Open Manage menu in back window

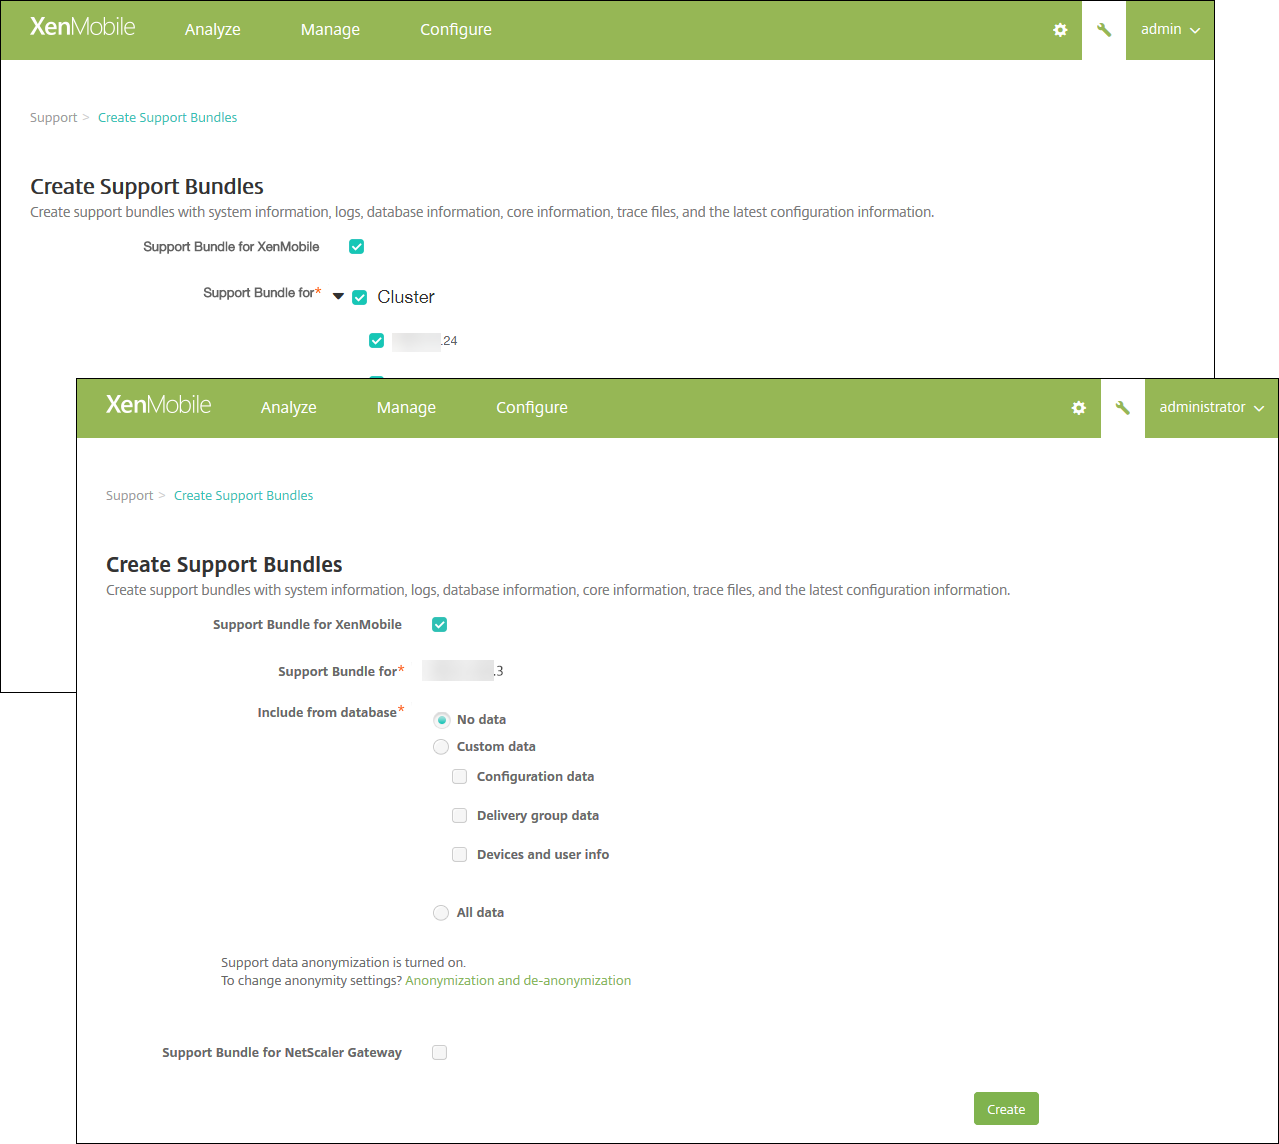point(330,30)
